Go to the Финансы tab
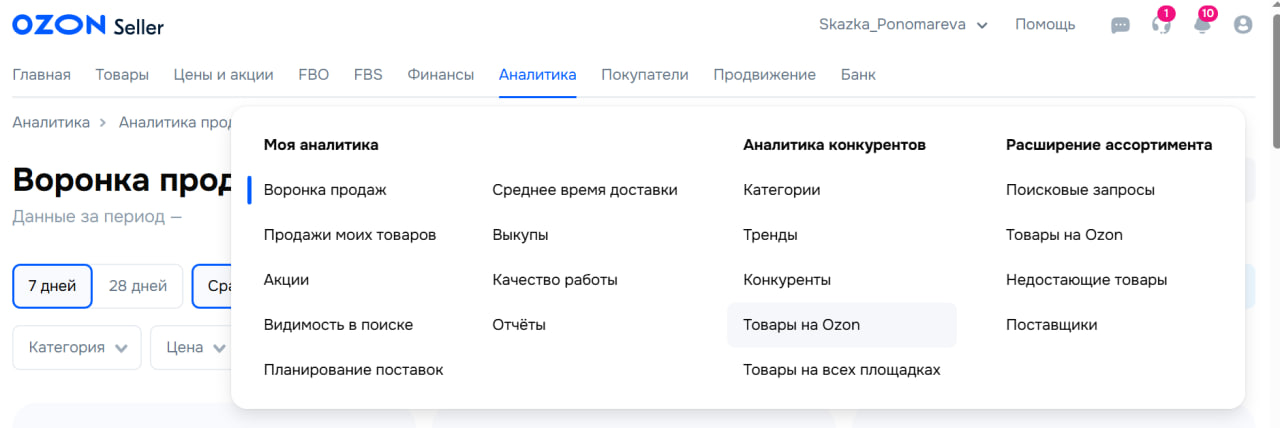The width and height of the screenshot is (1280, 428). pos(440,75)
